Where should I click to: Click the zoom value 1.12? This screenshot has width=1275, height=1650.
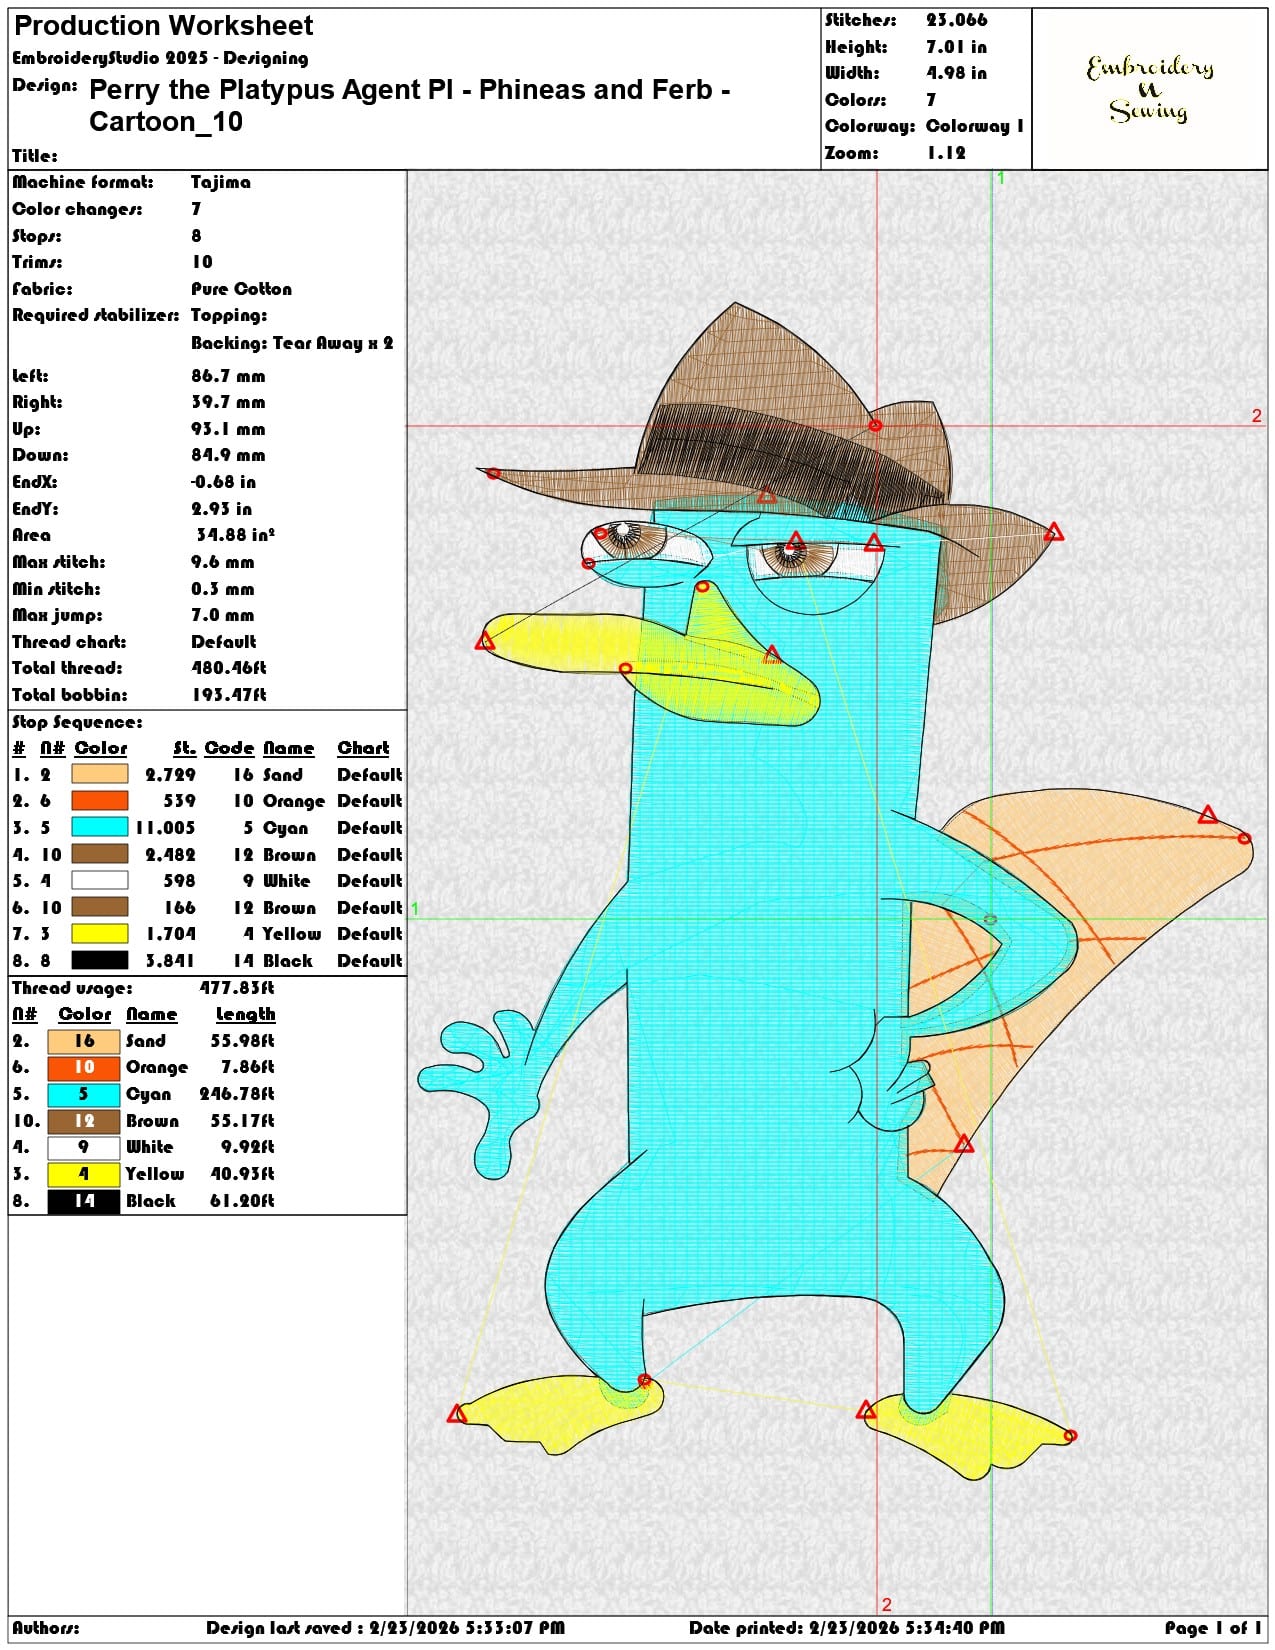click(x=946, y=153)
